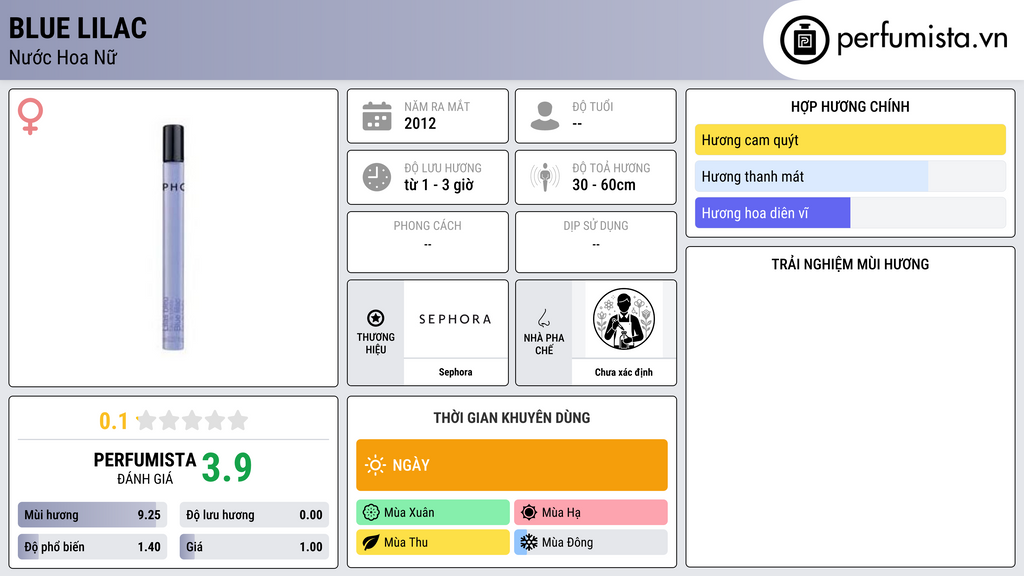Screen dimensions: 1024x576
Task: Open the Blue Lilac product bottle image
Action: coord(173,238)
